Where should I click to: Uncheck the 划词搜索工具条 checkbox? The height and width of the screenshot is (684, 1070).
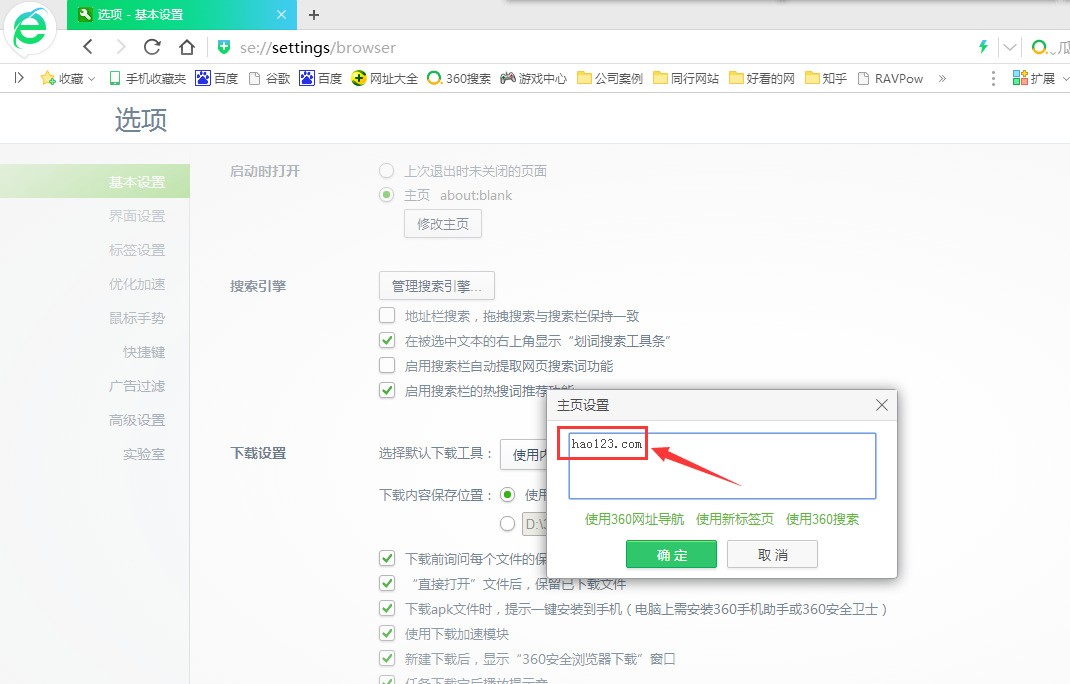(x=387, y=340)
